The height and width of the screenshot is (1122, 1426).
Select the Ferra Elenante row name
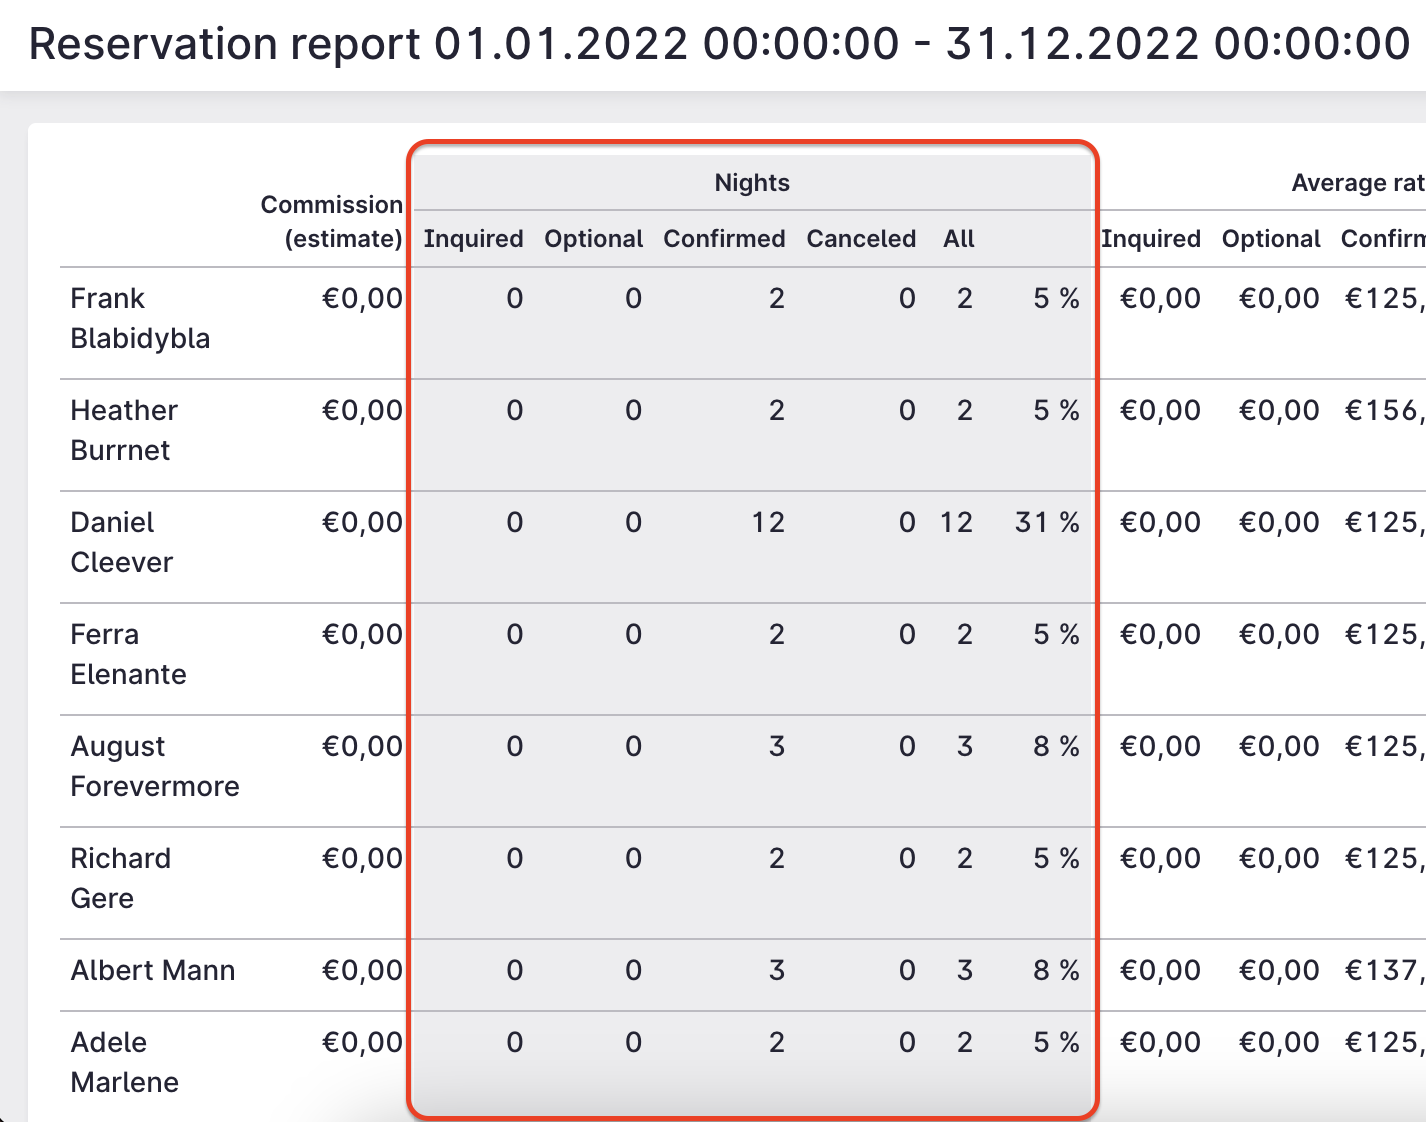pos(128,654)
